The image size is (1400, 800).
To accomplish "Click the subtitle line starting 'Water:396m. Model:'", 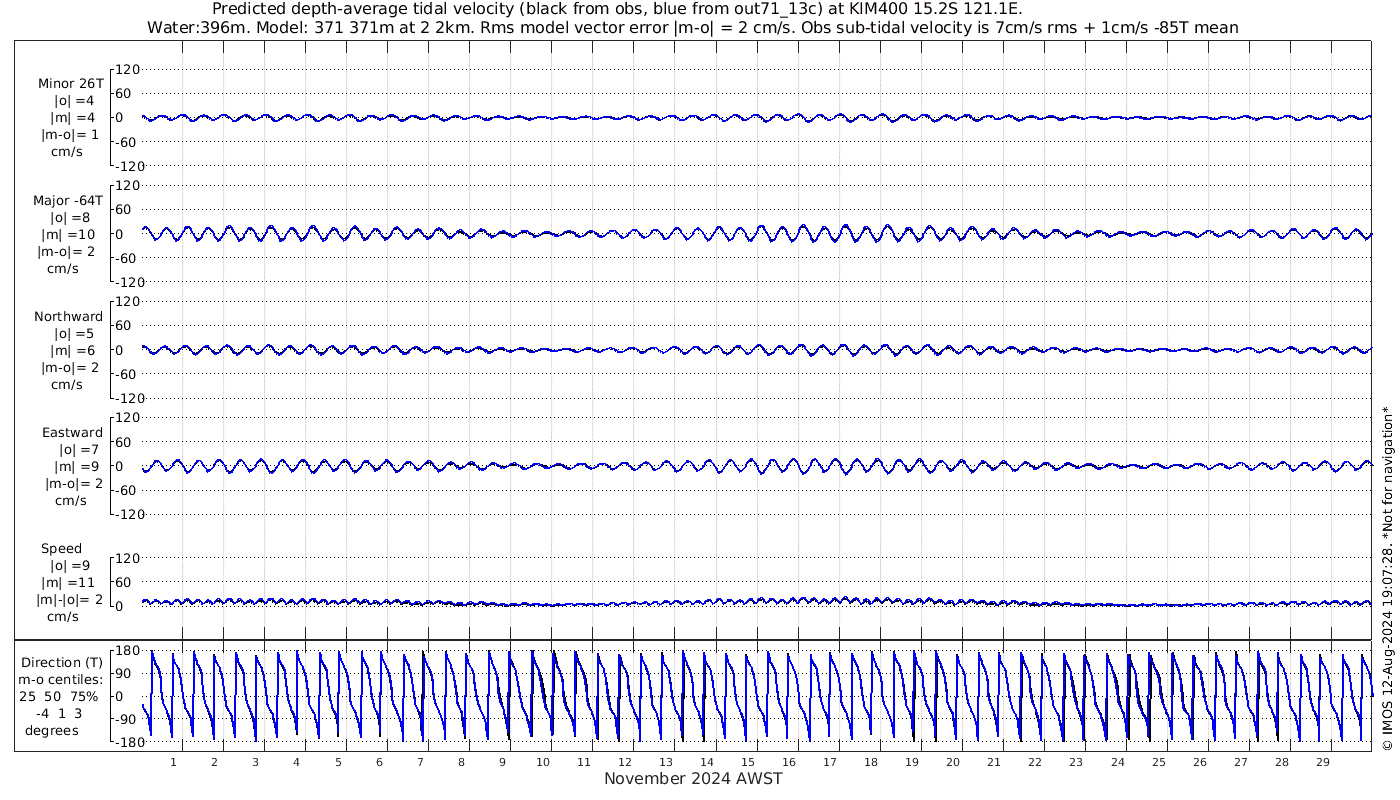I will (x=693, y=28).
